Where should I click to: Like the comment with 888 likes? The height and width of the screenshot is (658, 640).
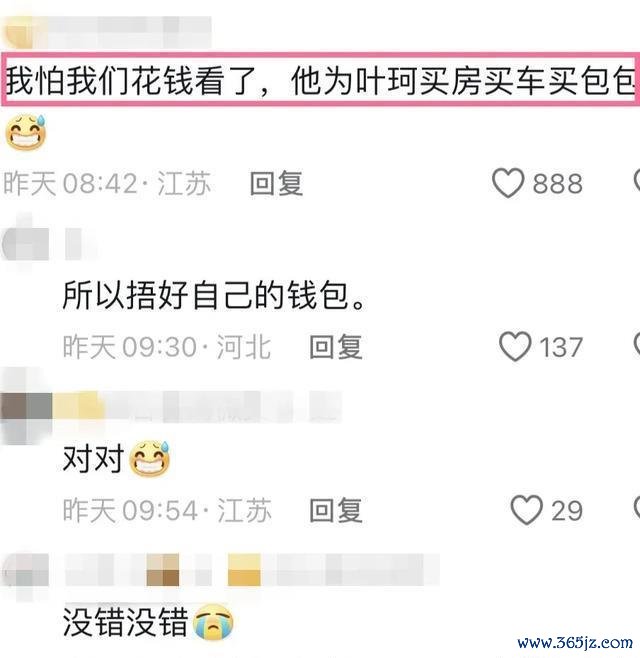pyautogui.click(x=508, y=183)
